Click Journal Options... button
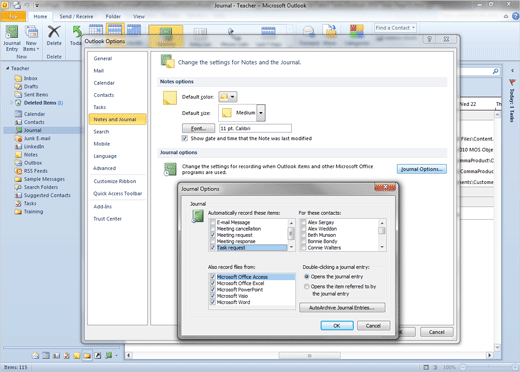The image size is (520, 372). (x=422, y=169)
